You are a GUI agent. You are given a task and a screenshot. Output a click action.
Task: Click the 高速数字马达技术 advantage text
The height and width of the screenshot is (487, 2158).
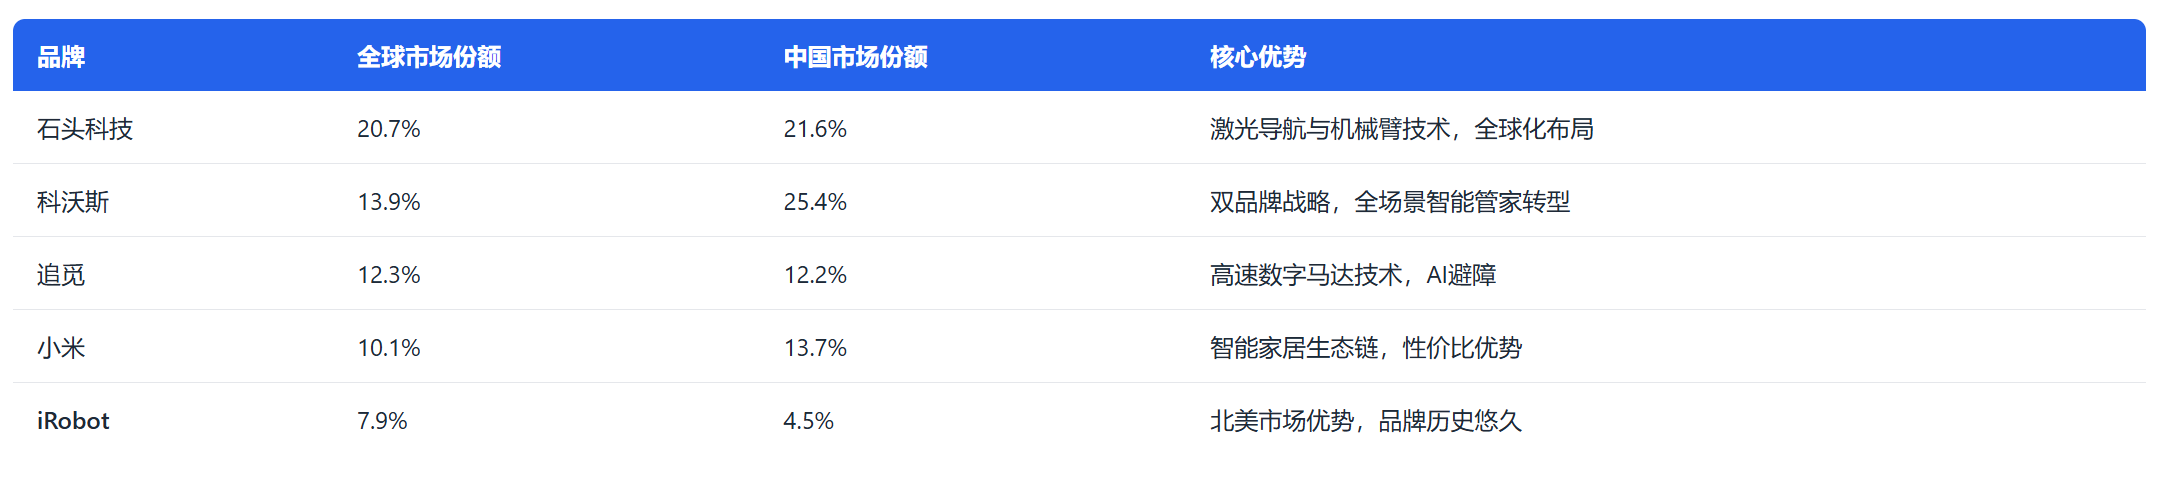1305,275
